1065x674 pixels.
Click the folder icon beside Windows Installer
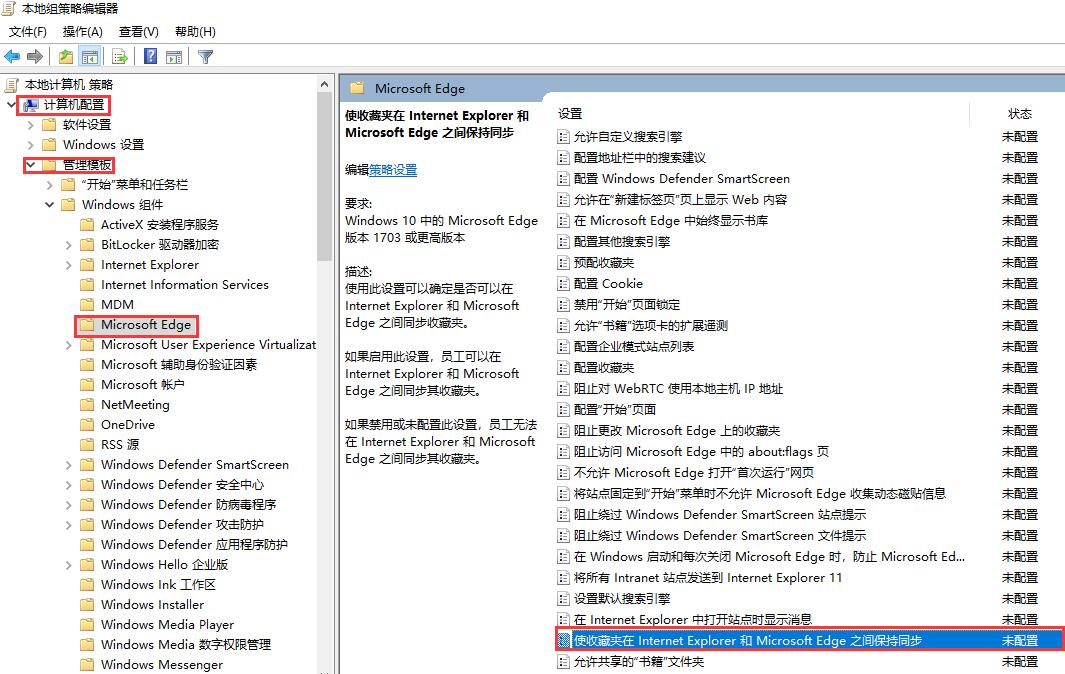tap(87, 605)
